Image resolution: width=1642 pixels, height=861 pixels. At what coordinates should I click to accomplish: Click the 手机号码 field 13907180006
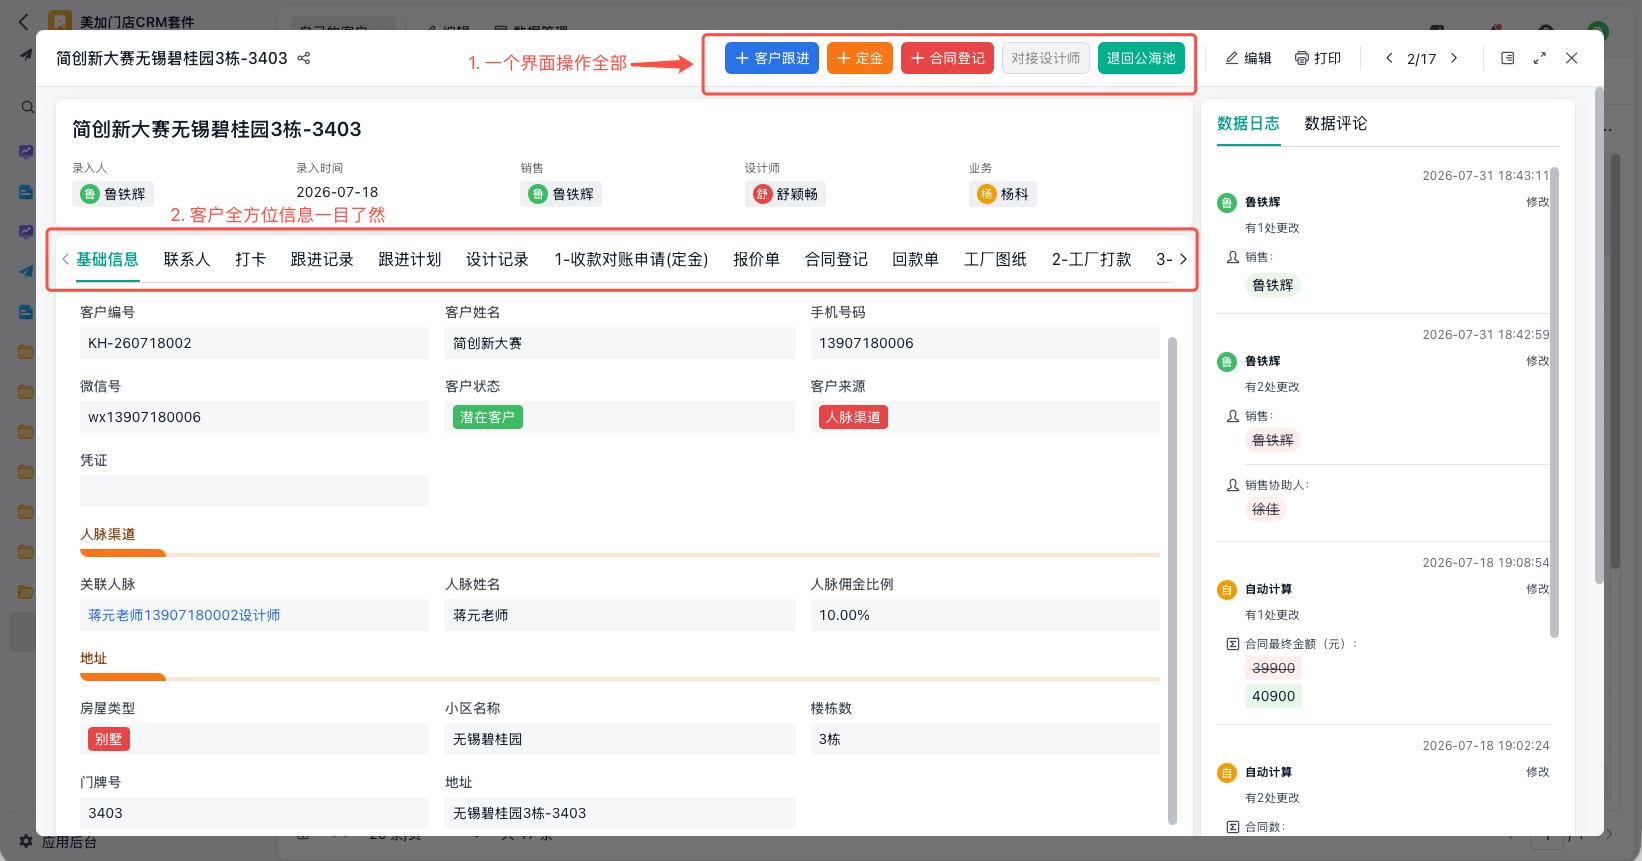985,343
